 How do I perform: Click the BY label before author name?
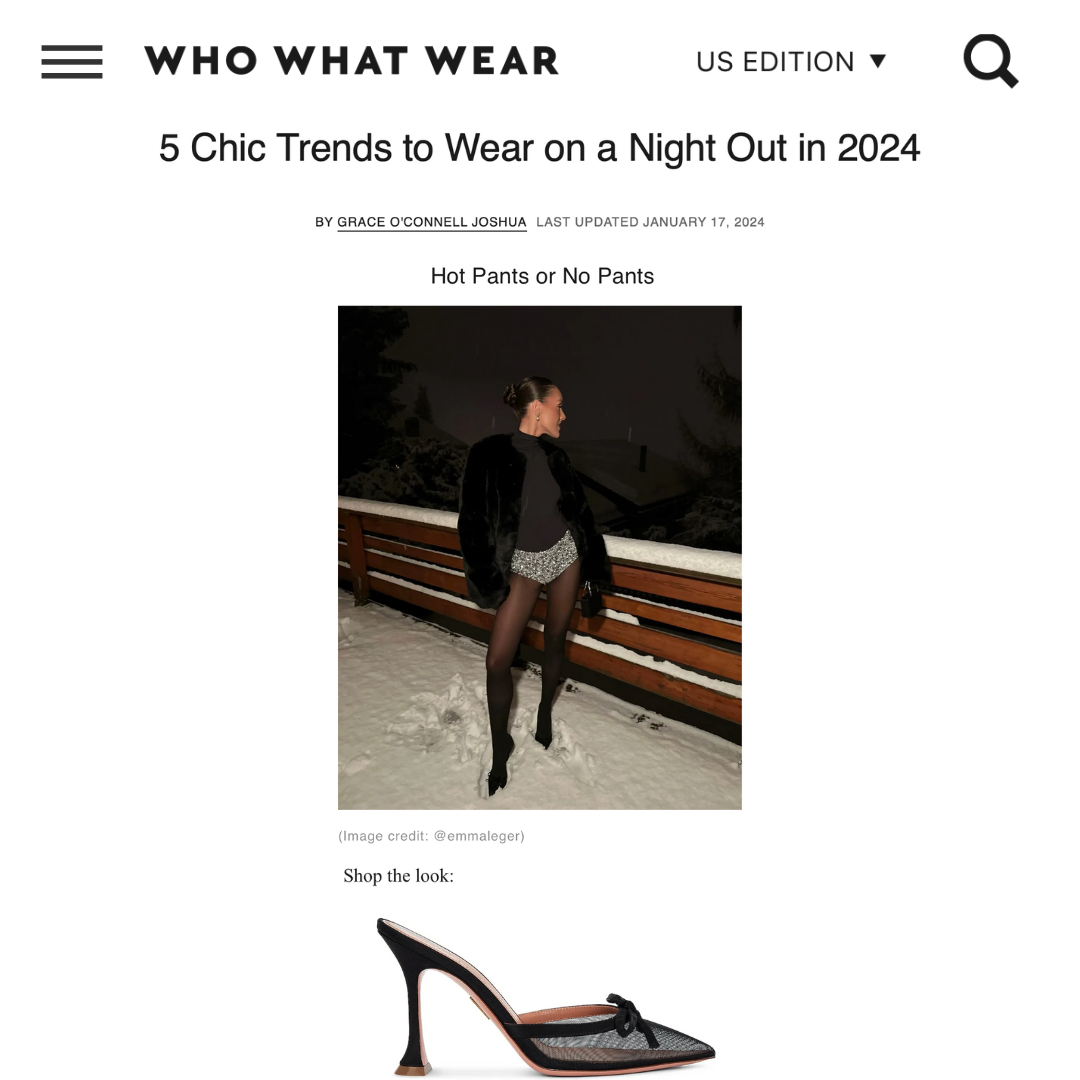[324, 222]
